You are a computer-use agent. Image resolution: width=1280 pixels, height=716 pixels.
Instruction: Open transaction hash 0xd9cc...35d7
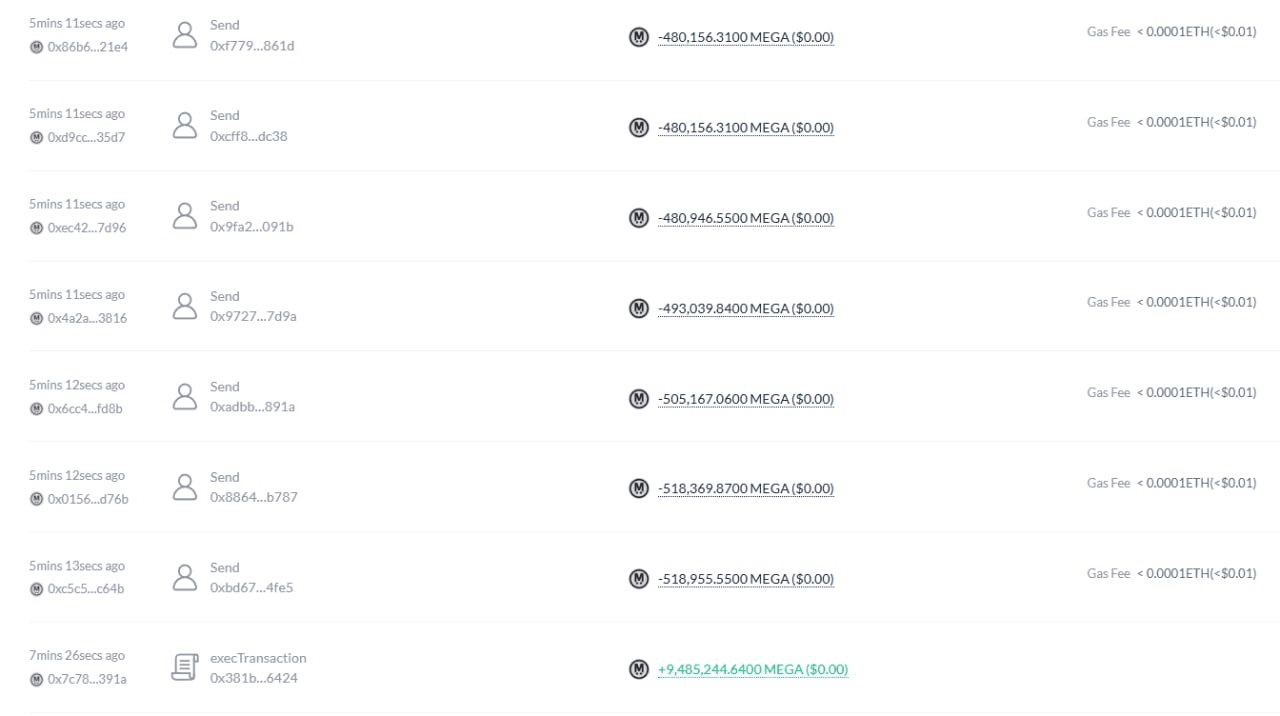click(86, 137)
